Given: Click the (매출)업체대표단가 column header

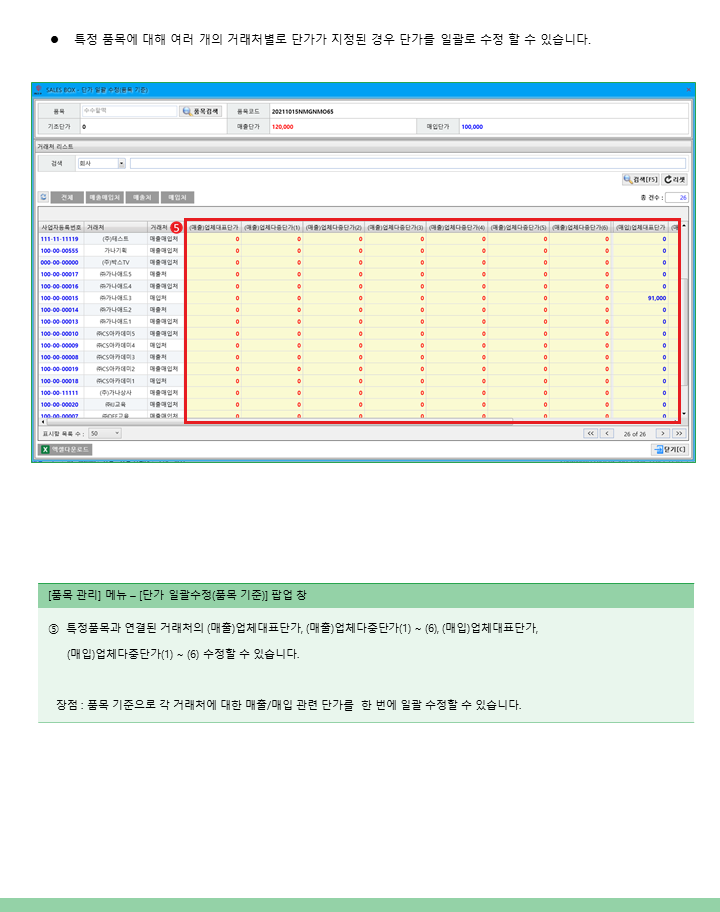Looking at the screenshot, I should click(x=214, y=227).
